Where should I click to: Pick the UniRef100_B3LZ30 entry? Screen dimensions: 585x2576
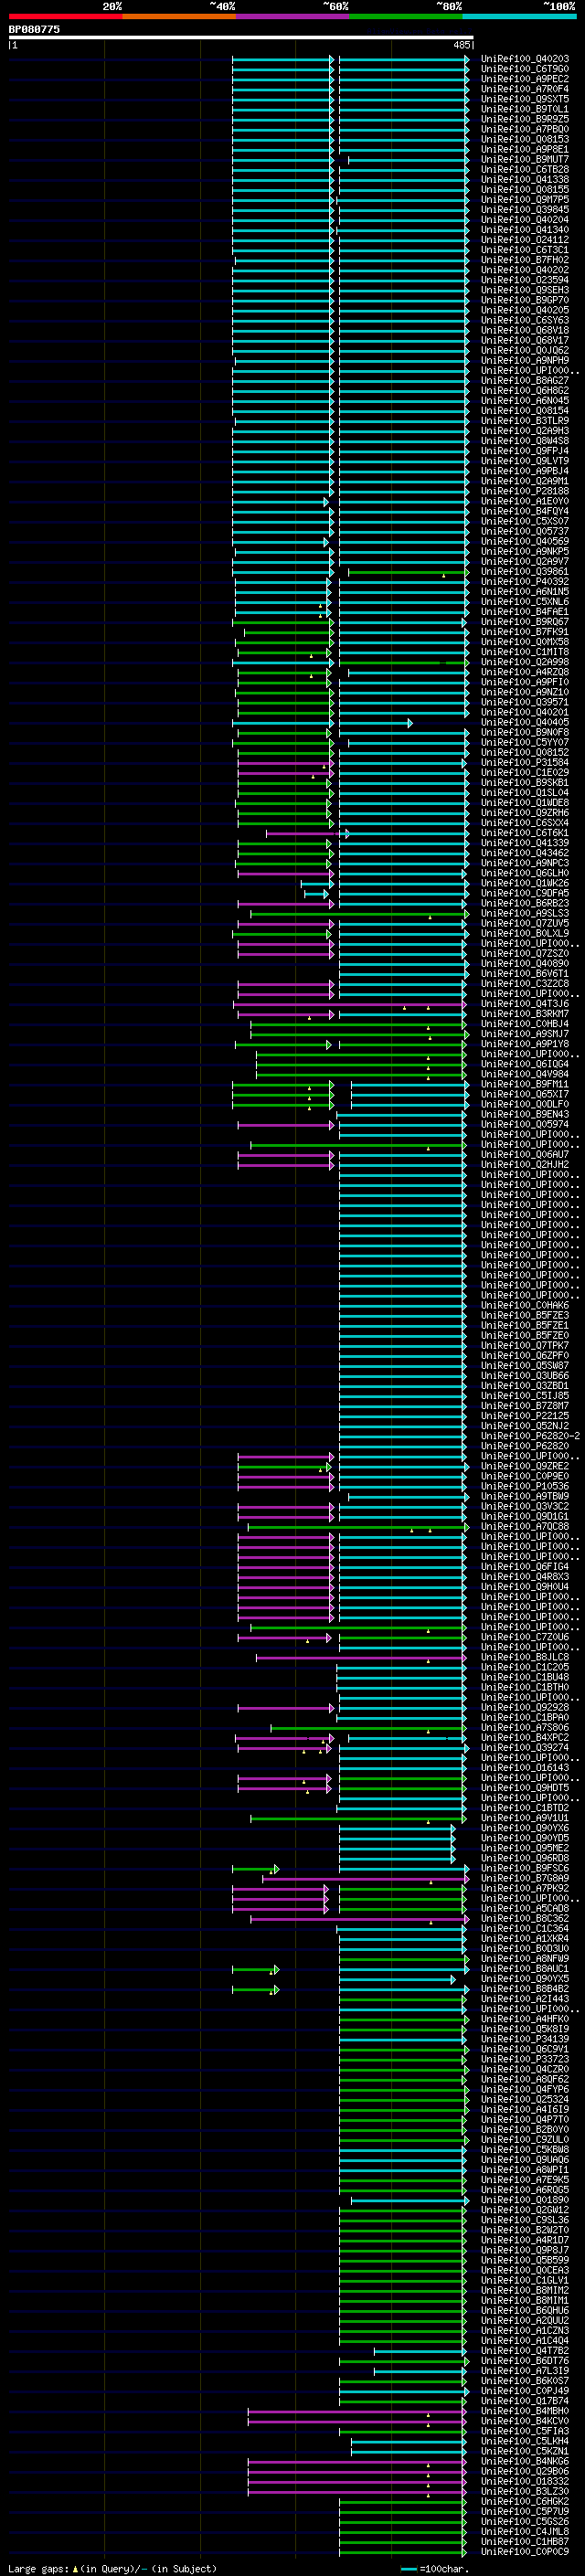pos(525,2491)
